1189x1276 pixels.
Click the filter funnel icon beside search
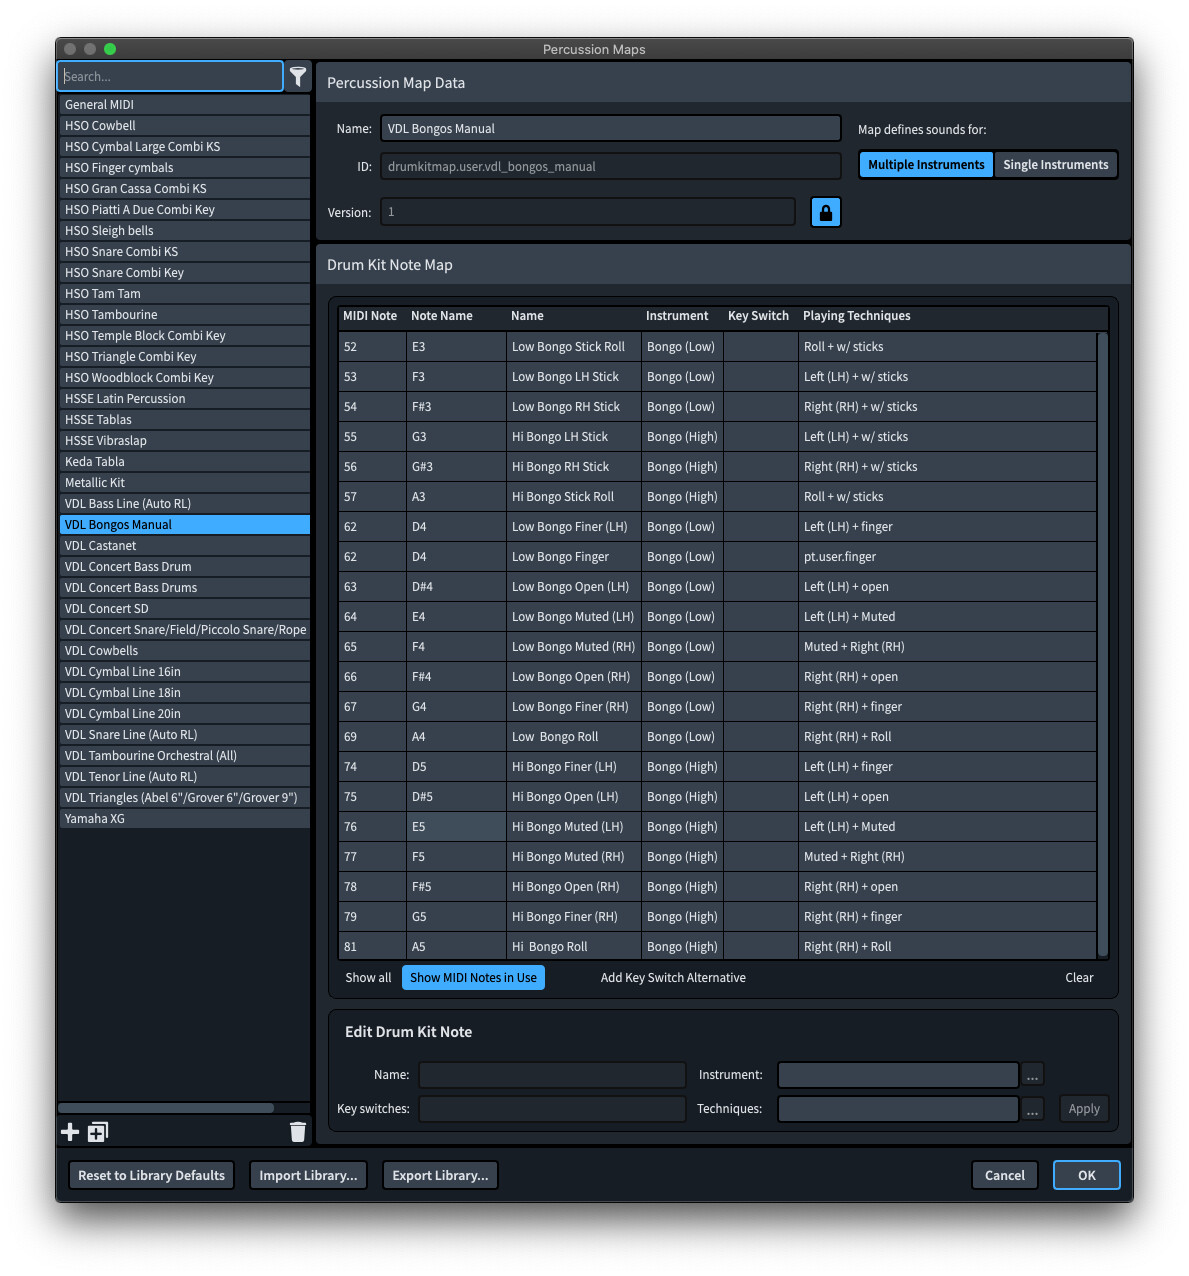tap(298, 76)
